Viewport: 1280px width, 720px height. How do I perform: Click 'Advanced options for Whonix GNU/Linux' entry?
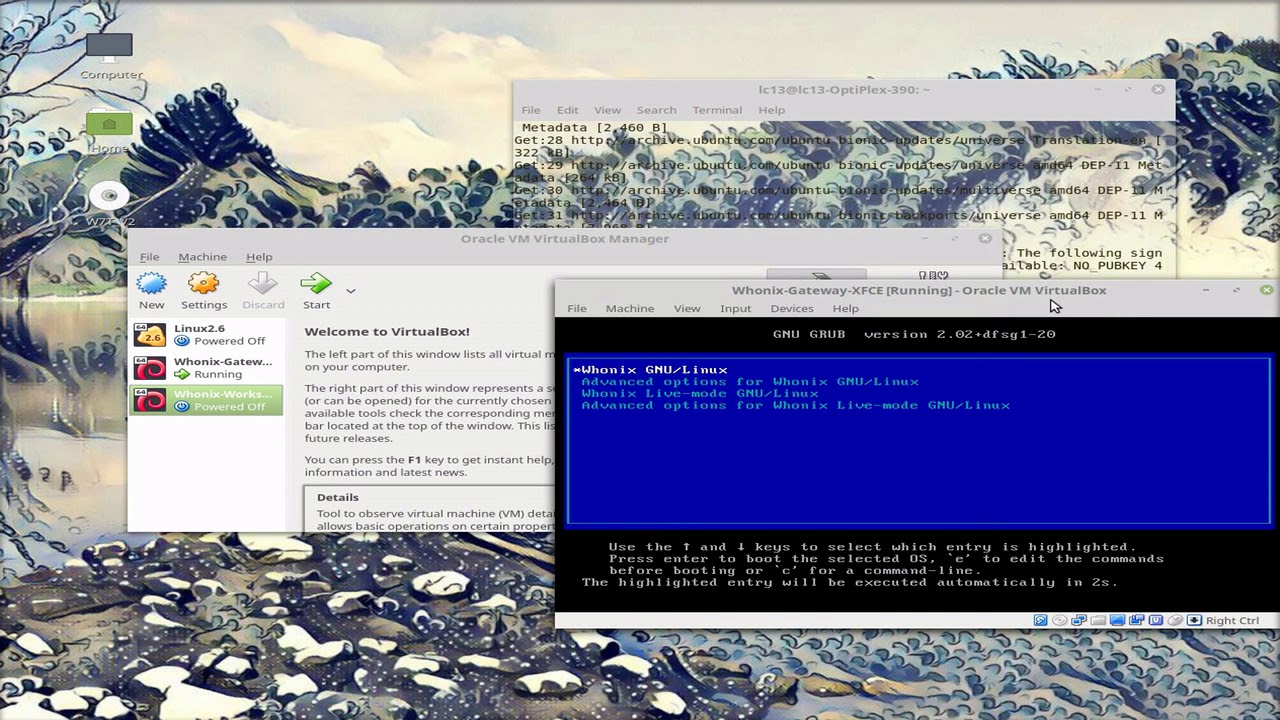point(750,382)
